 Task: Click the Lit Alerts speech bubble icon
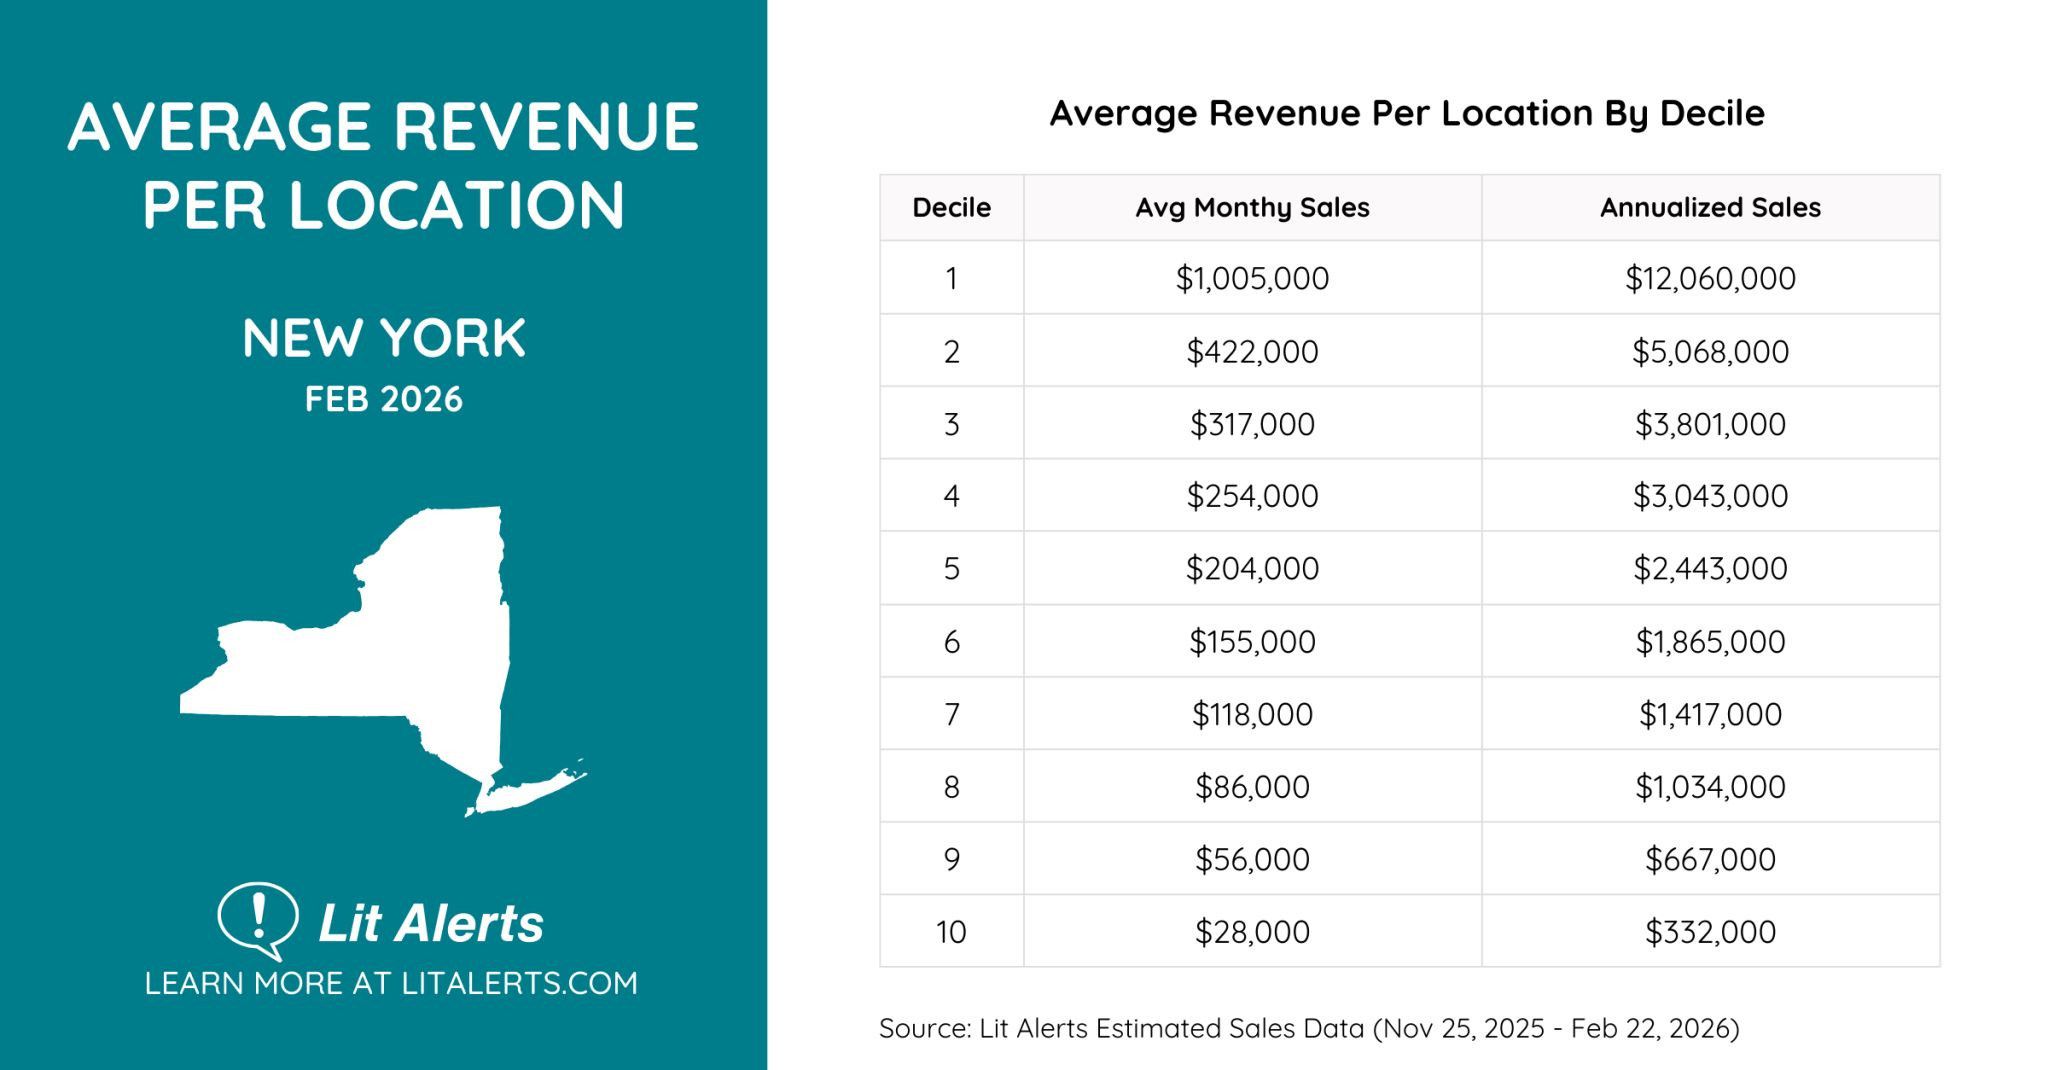tap(257, 919)
